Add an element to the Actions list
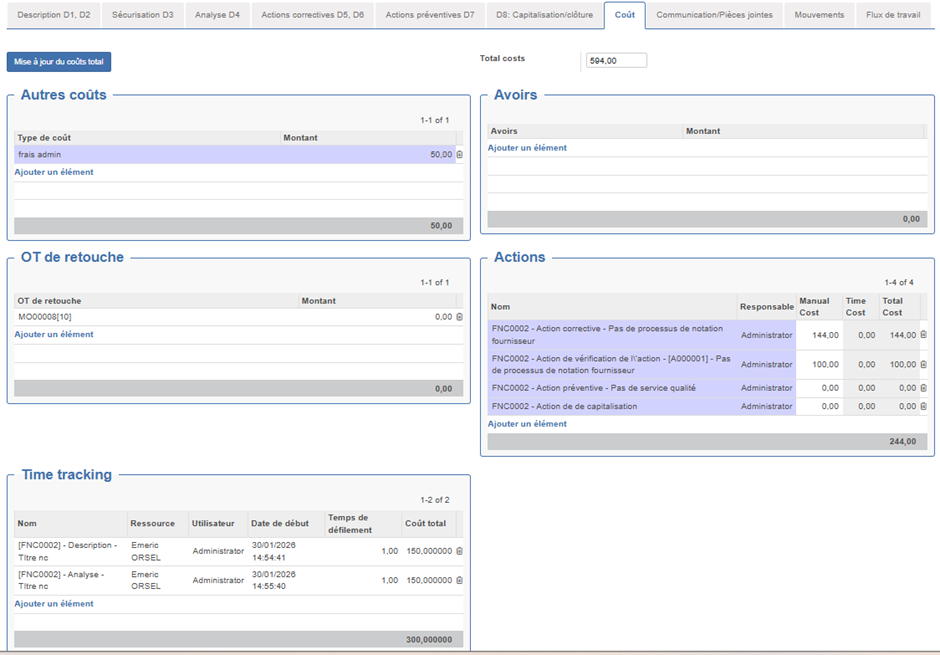This screenshot has width=940, height=655. point(527,424)
